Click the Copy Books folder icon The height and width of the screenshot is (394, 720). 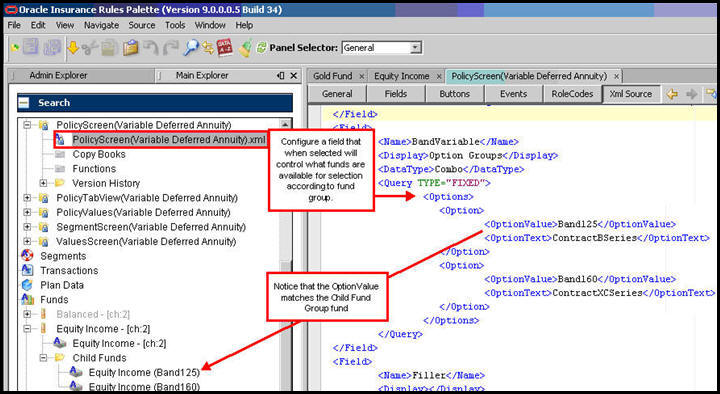60,154
